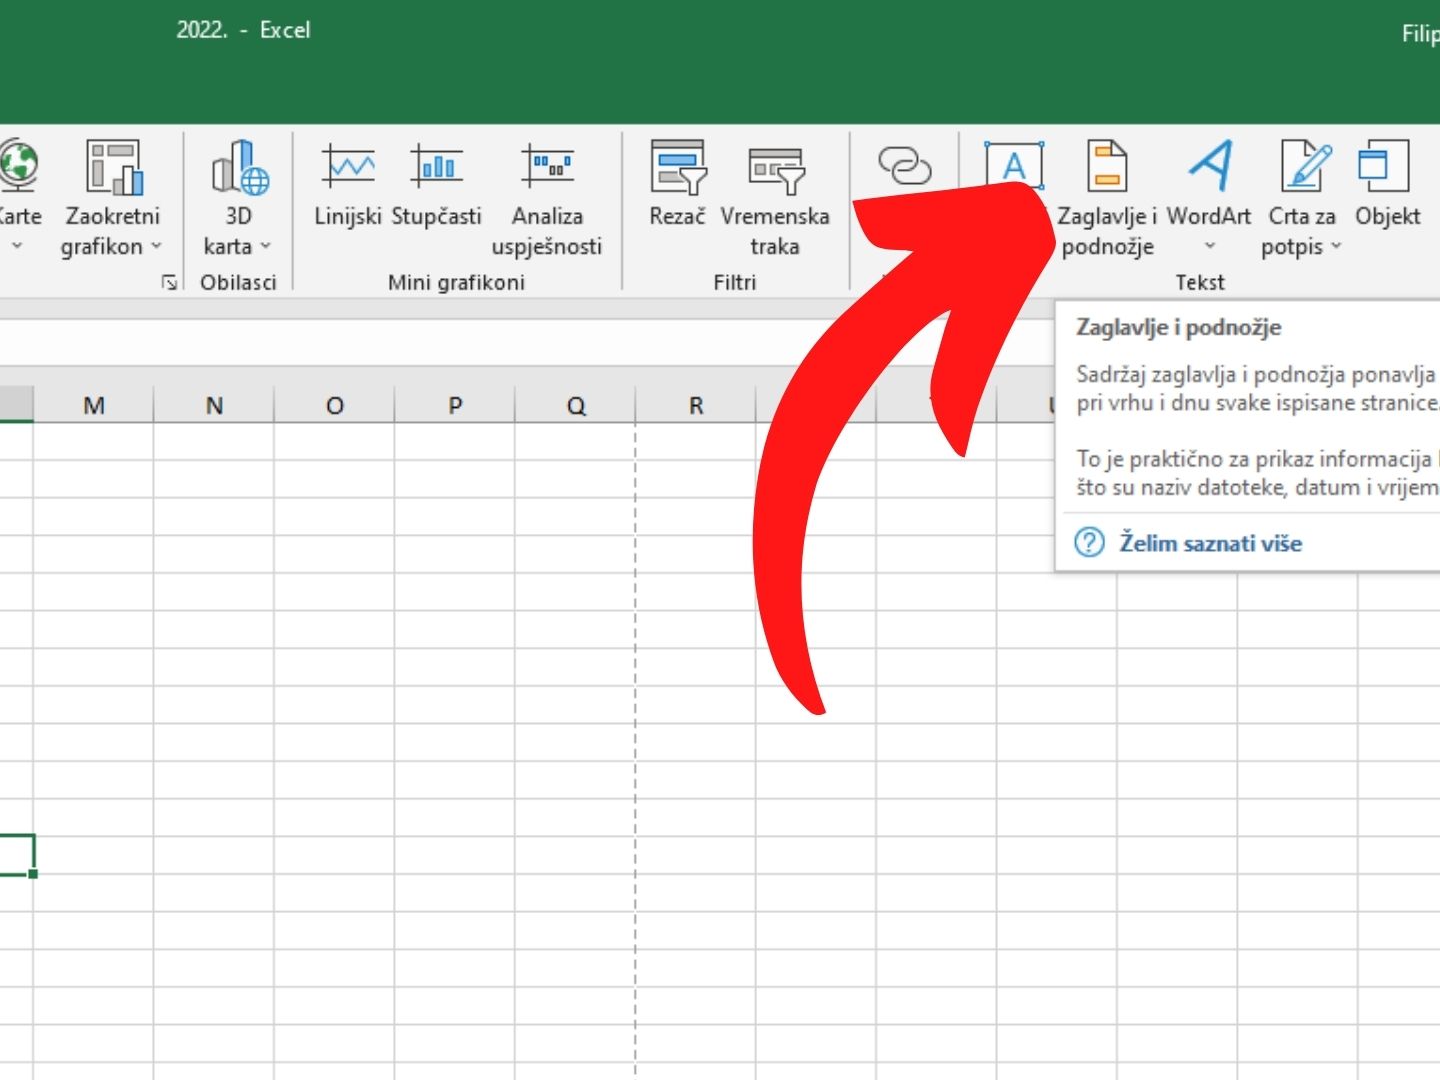
Task: Open the WordArt gallery
Action: (1209, 198)
